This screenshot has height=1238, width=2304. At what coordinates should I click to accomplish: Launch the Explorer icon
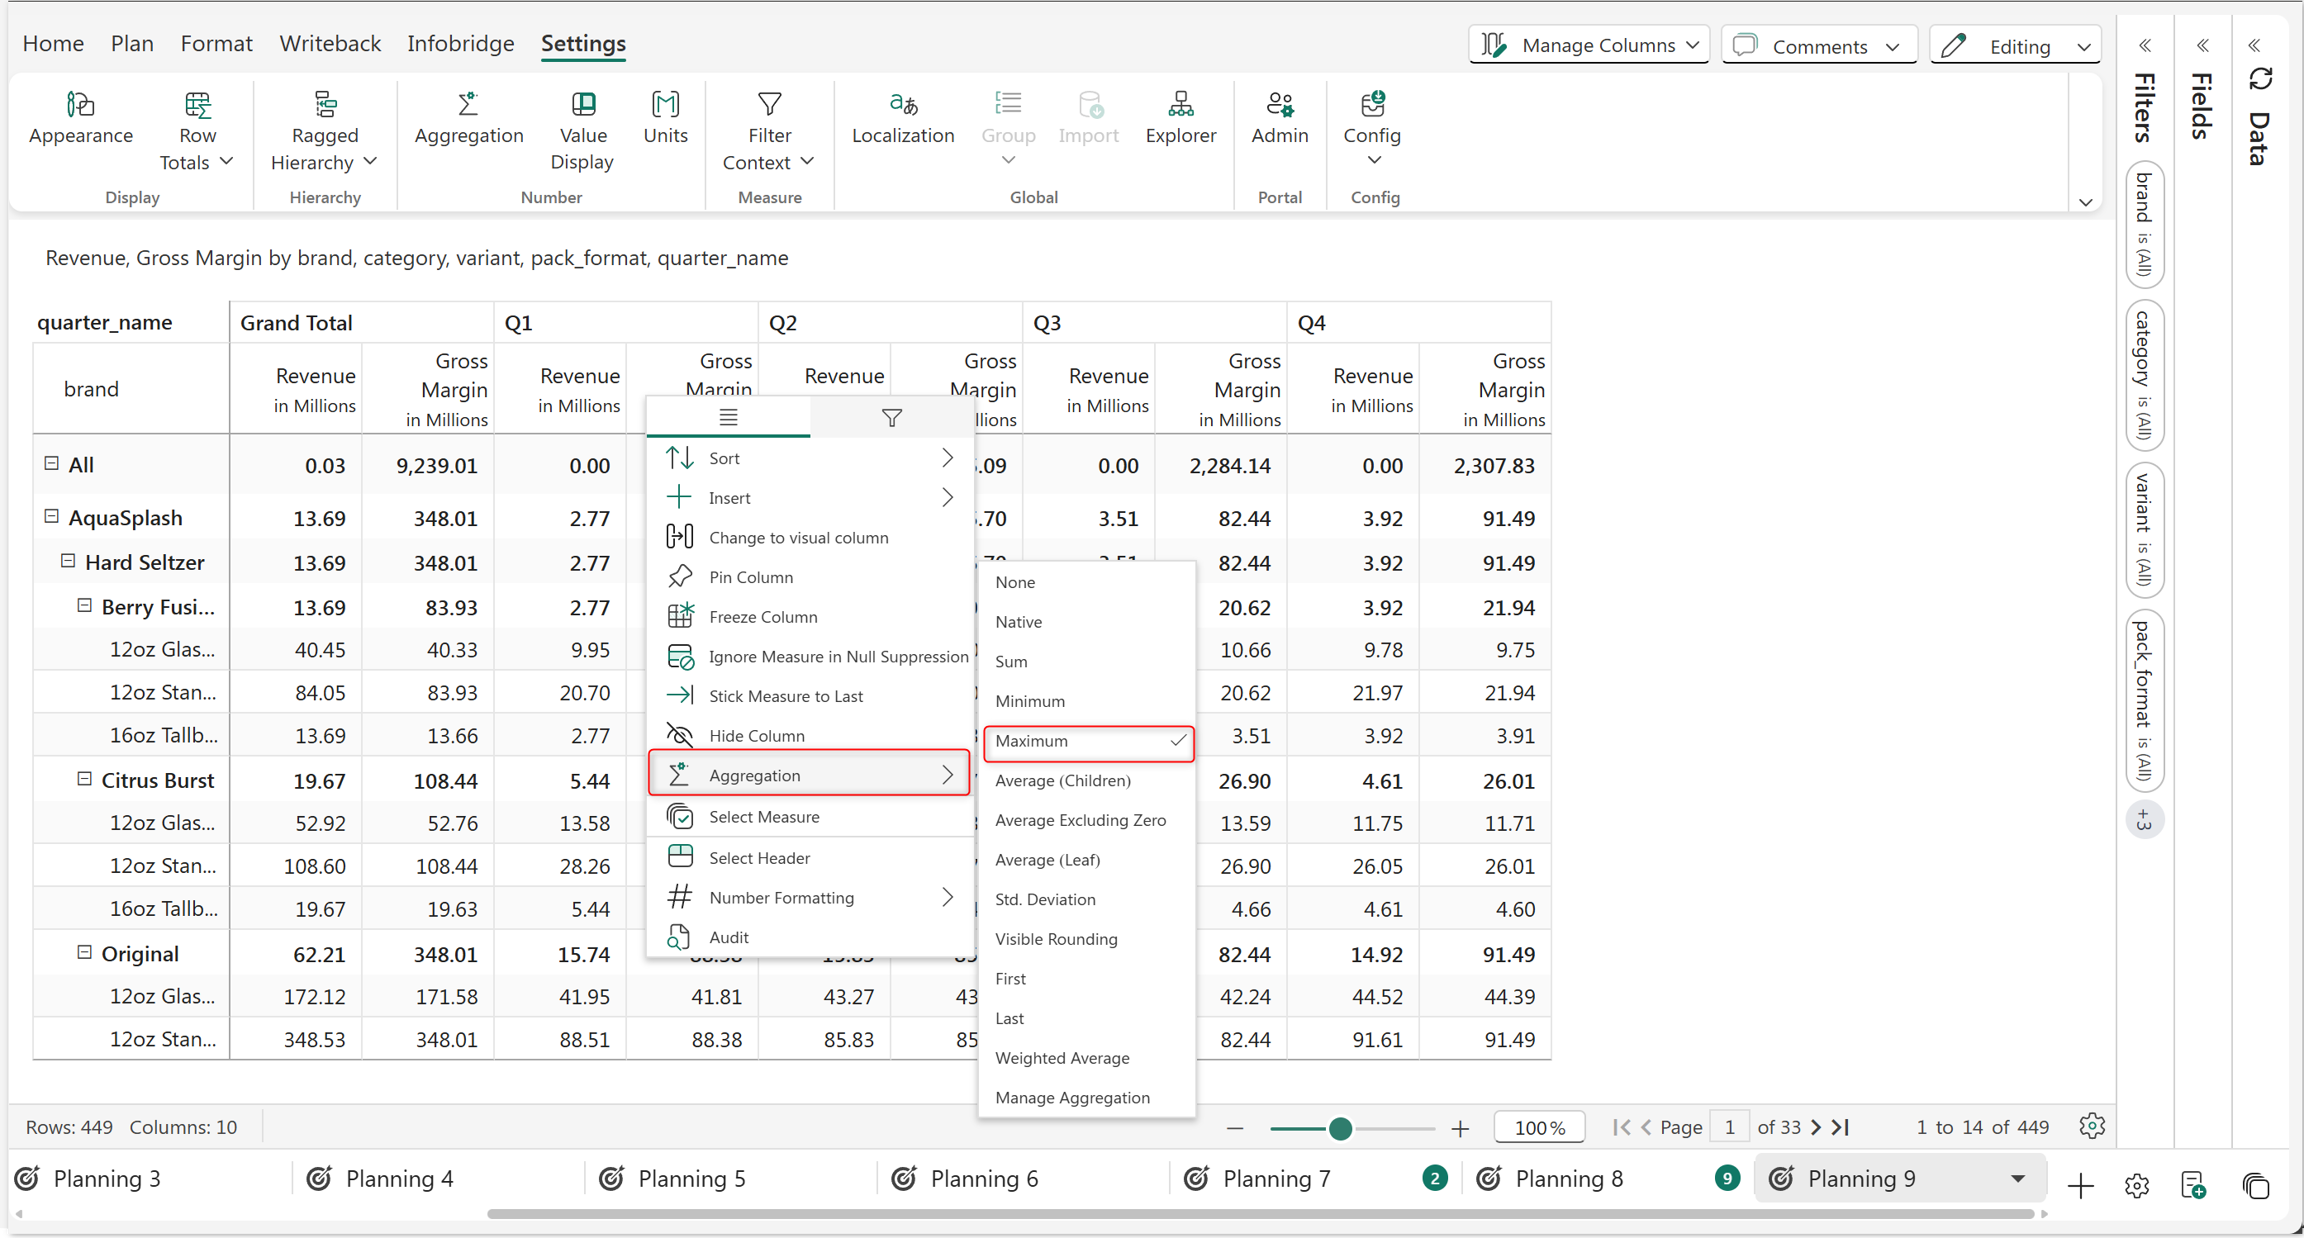[1180, 118]
